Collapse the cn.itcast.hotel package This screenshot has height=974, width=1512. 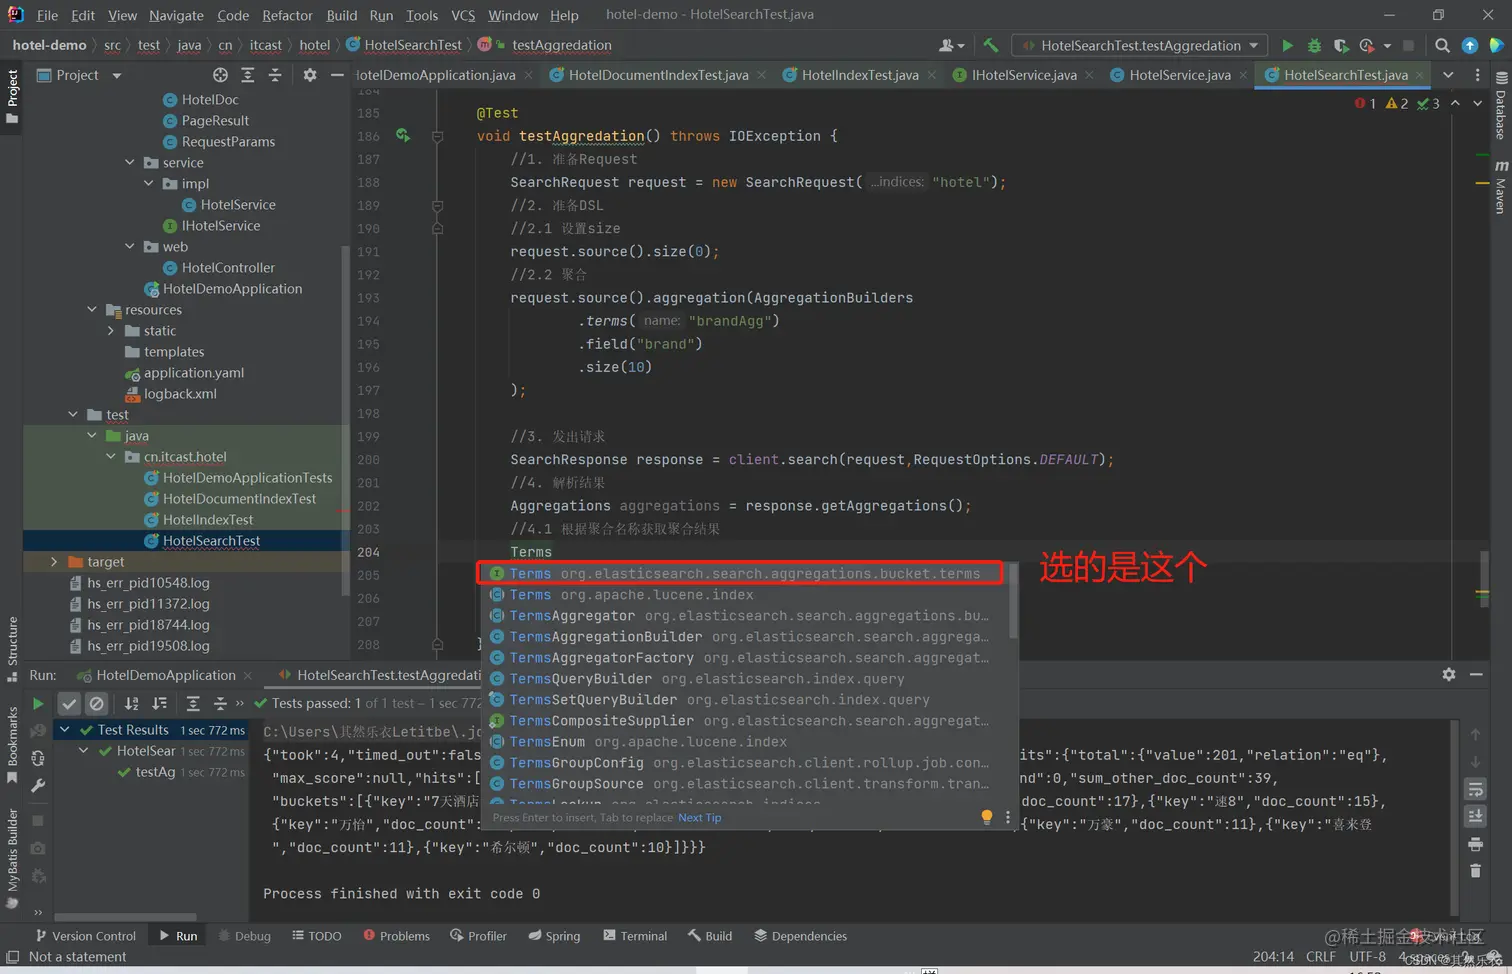point(111,456)
